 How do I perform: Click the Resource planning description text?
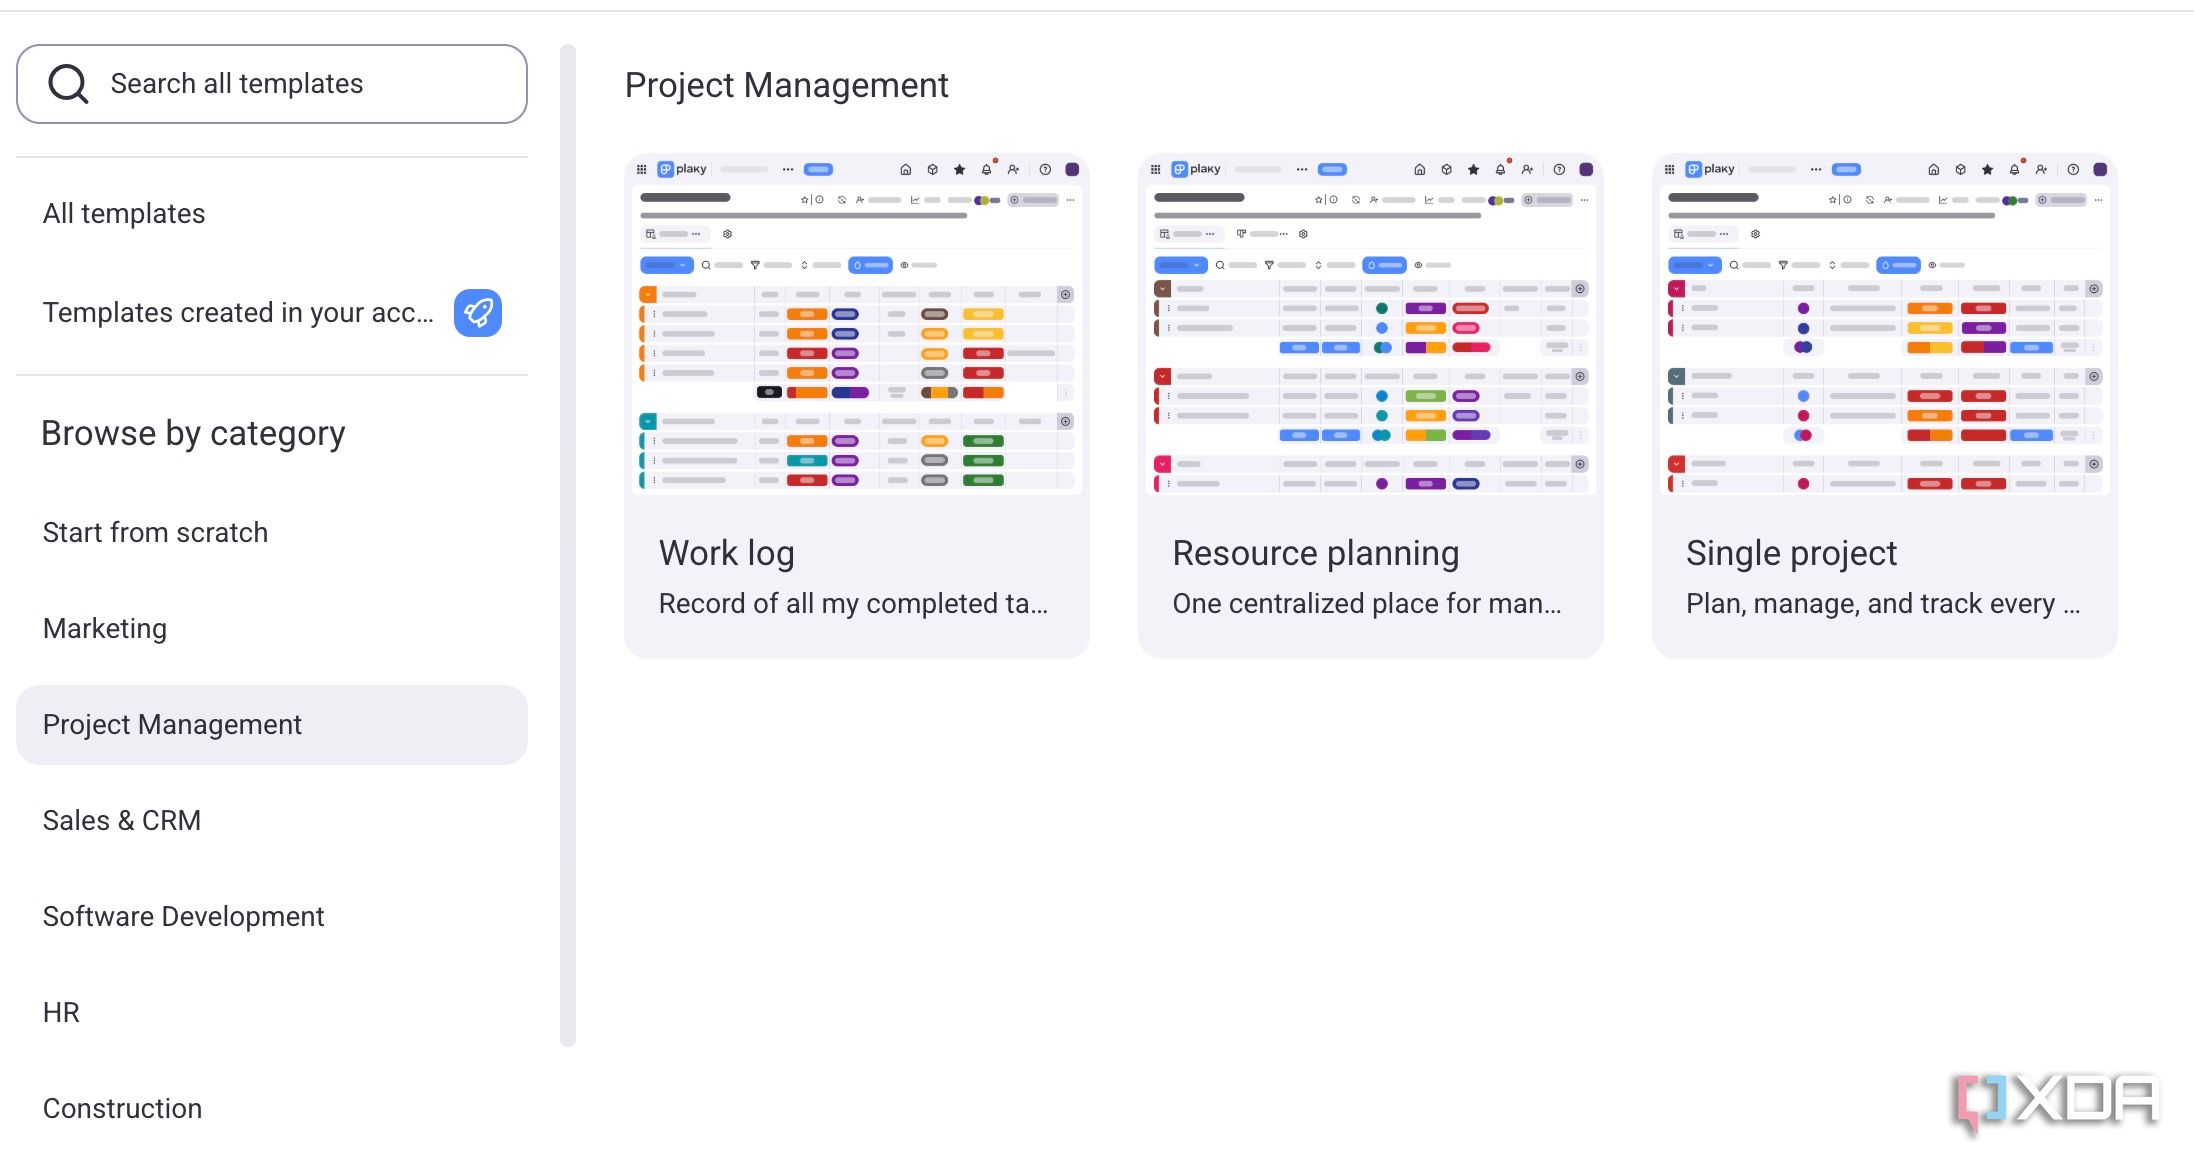click(1367, 603)
